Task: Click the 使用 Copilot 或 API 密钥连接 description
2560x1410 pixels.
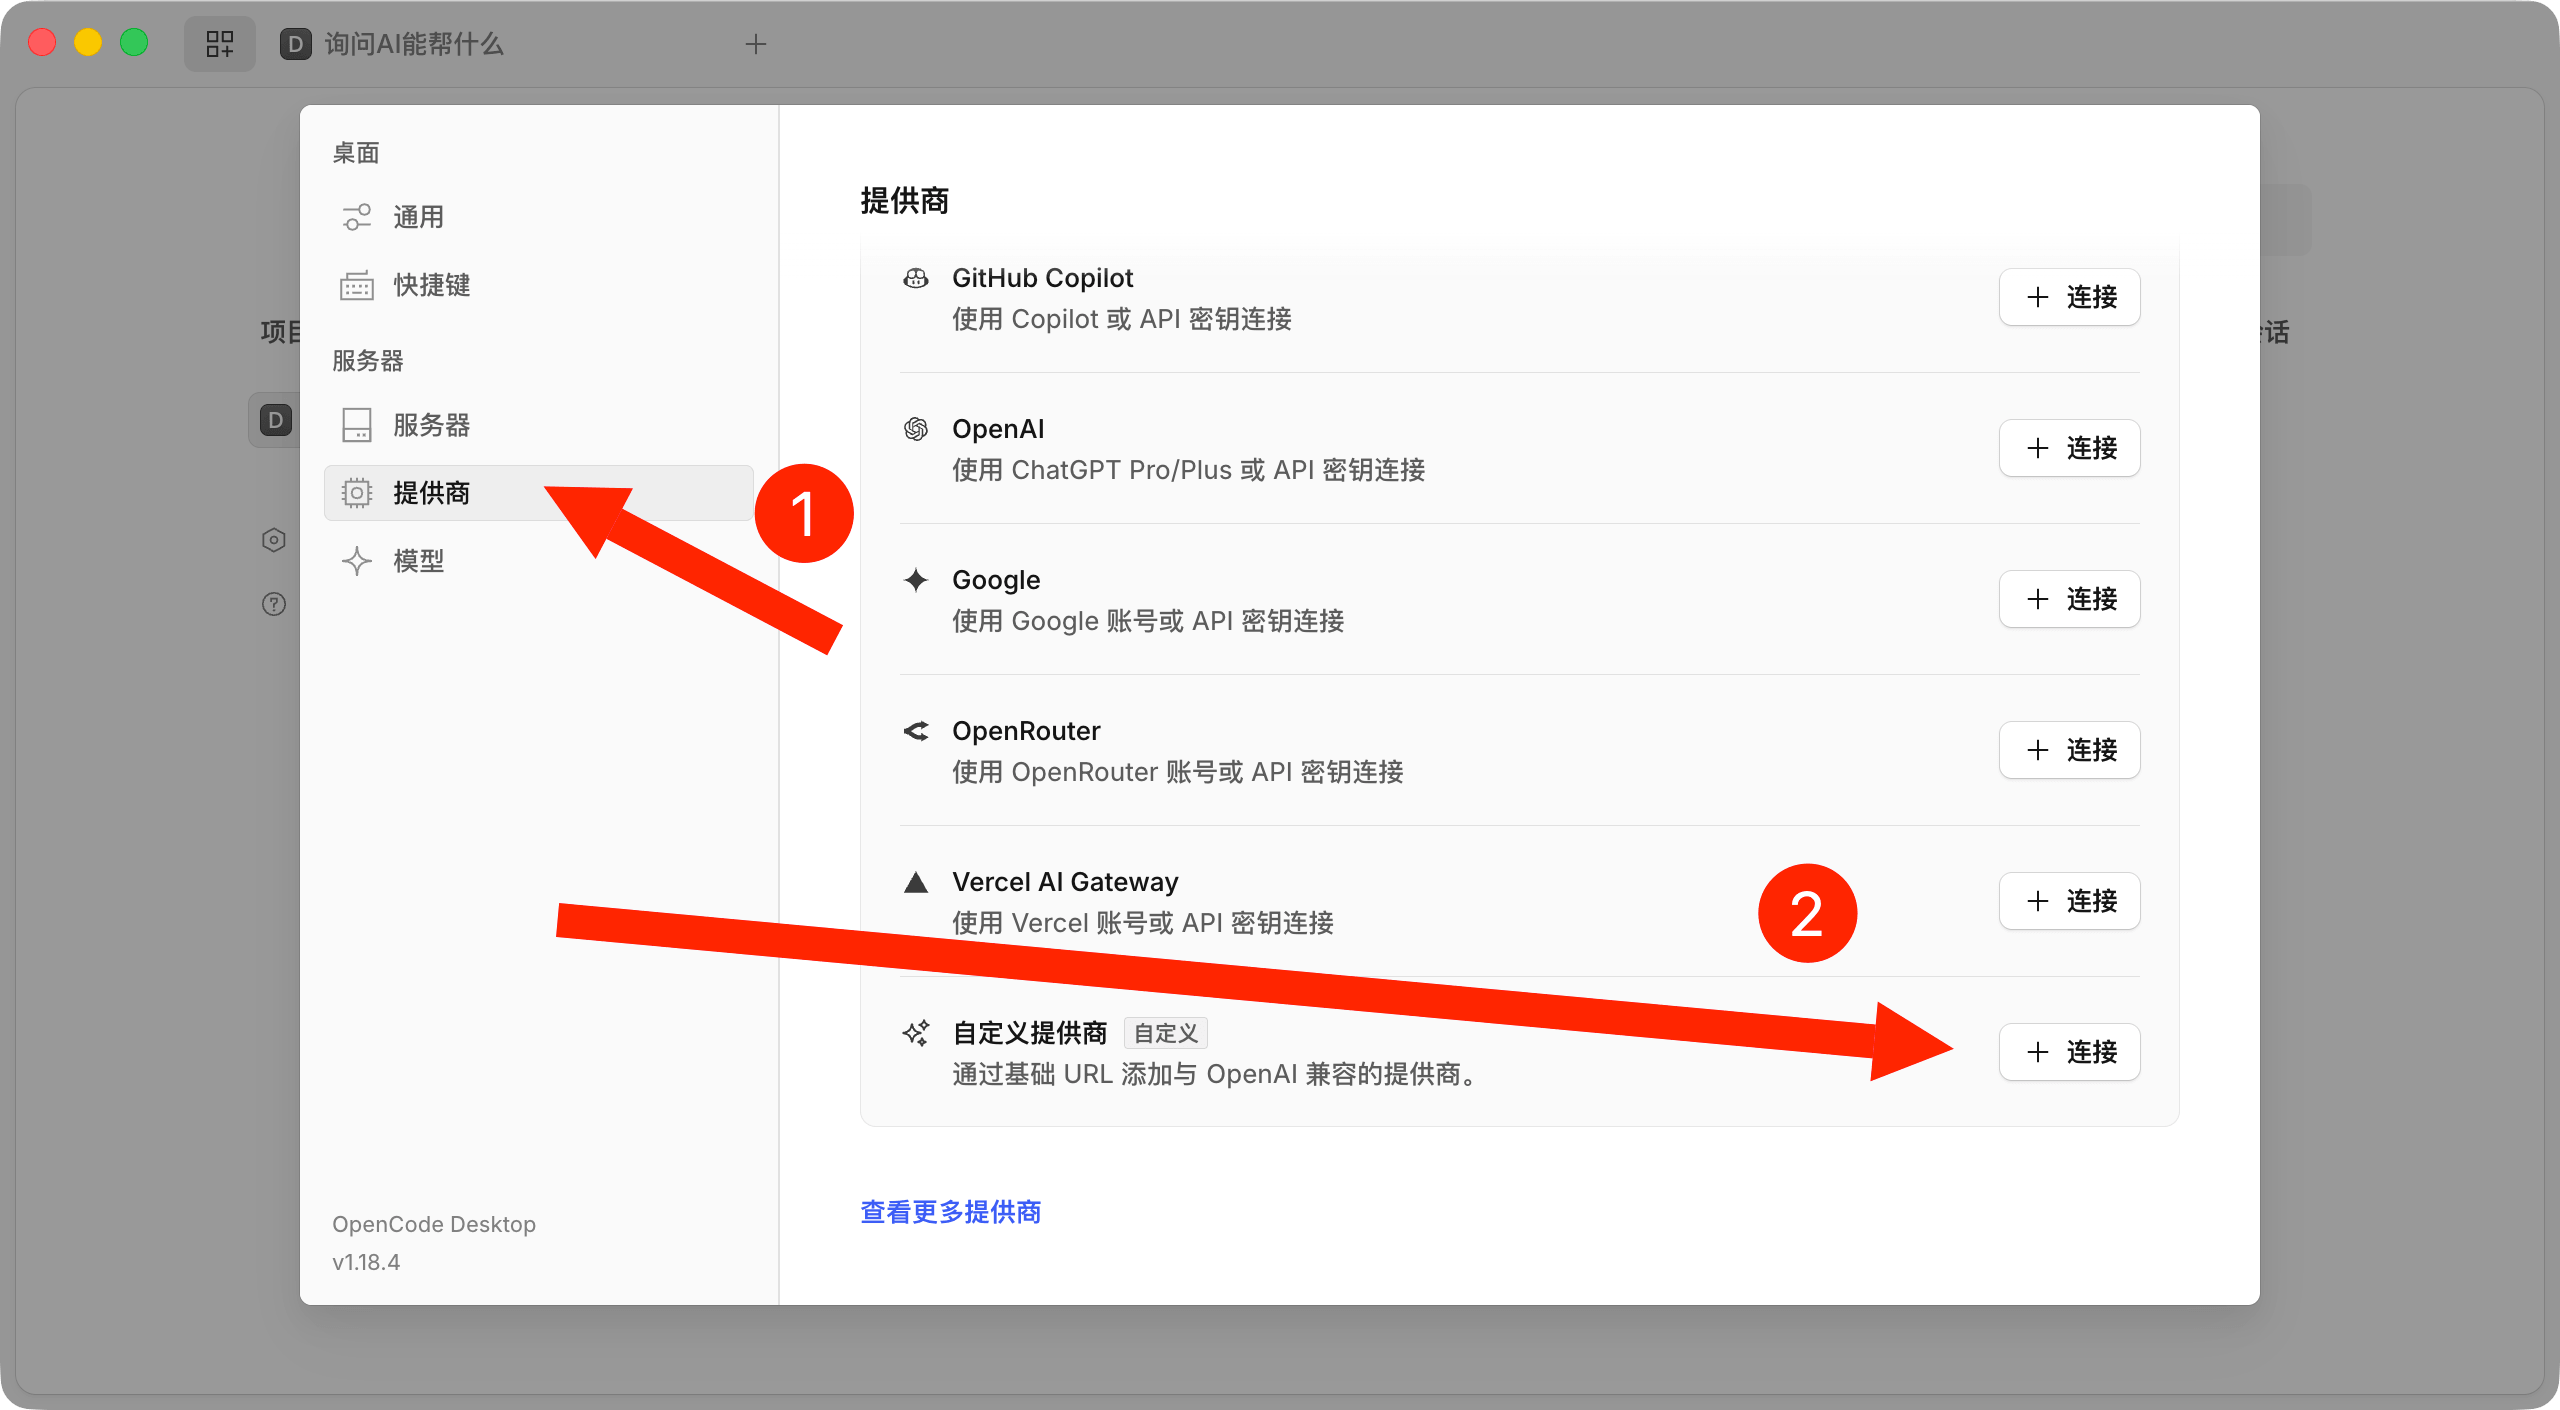Action: pos(1122,319)
